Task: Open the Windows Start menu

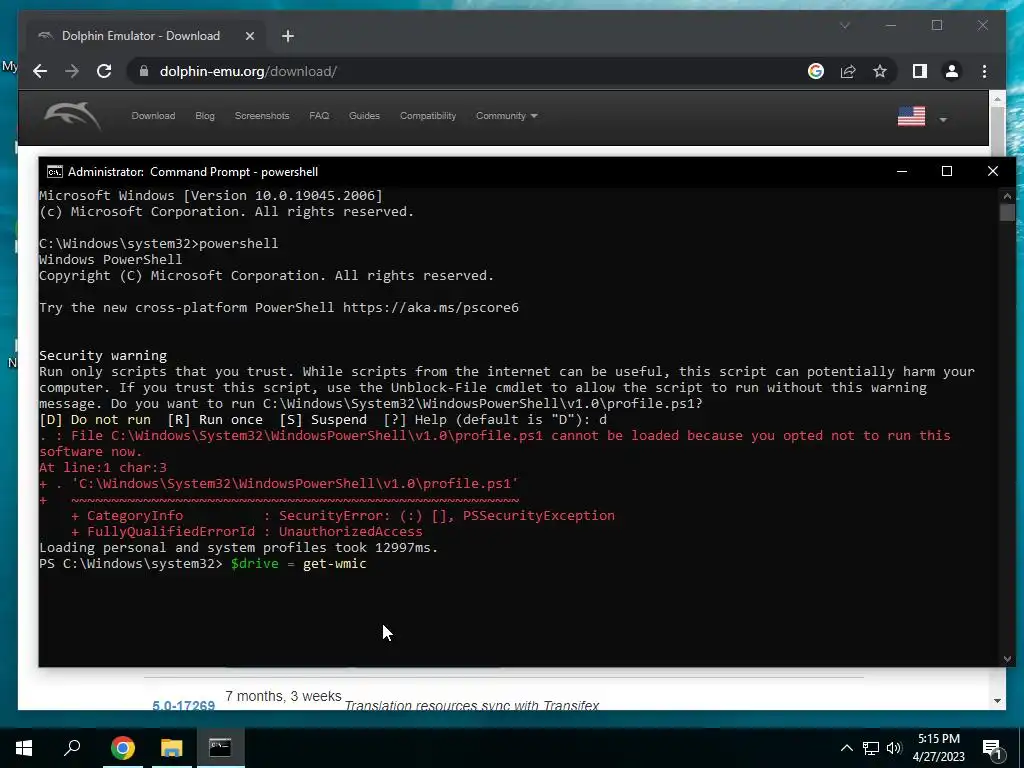Action: (24, 748)
